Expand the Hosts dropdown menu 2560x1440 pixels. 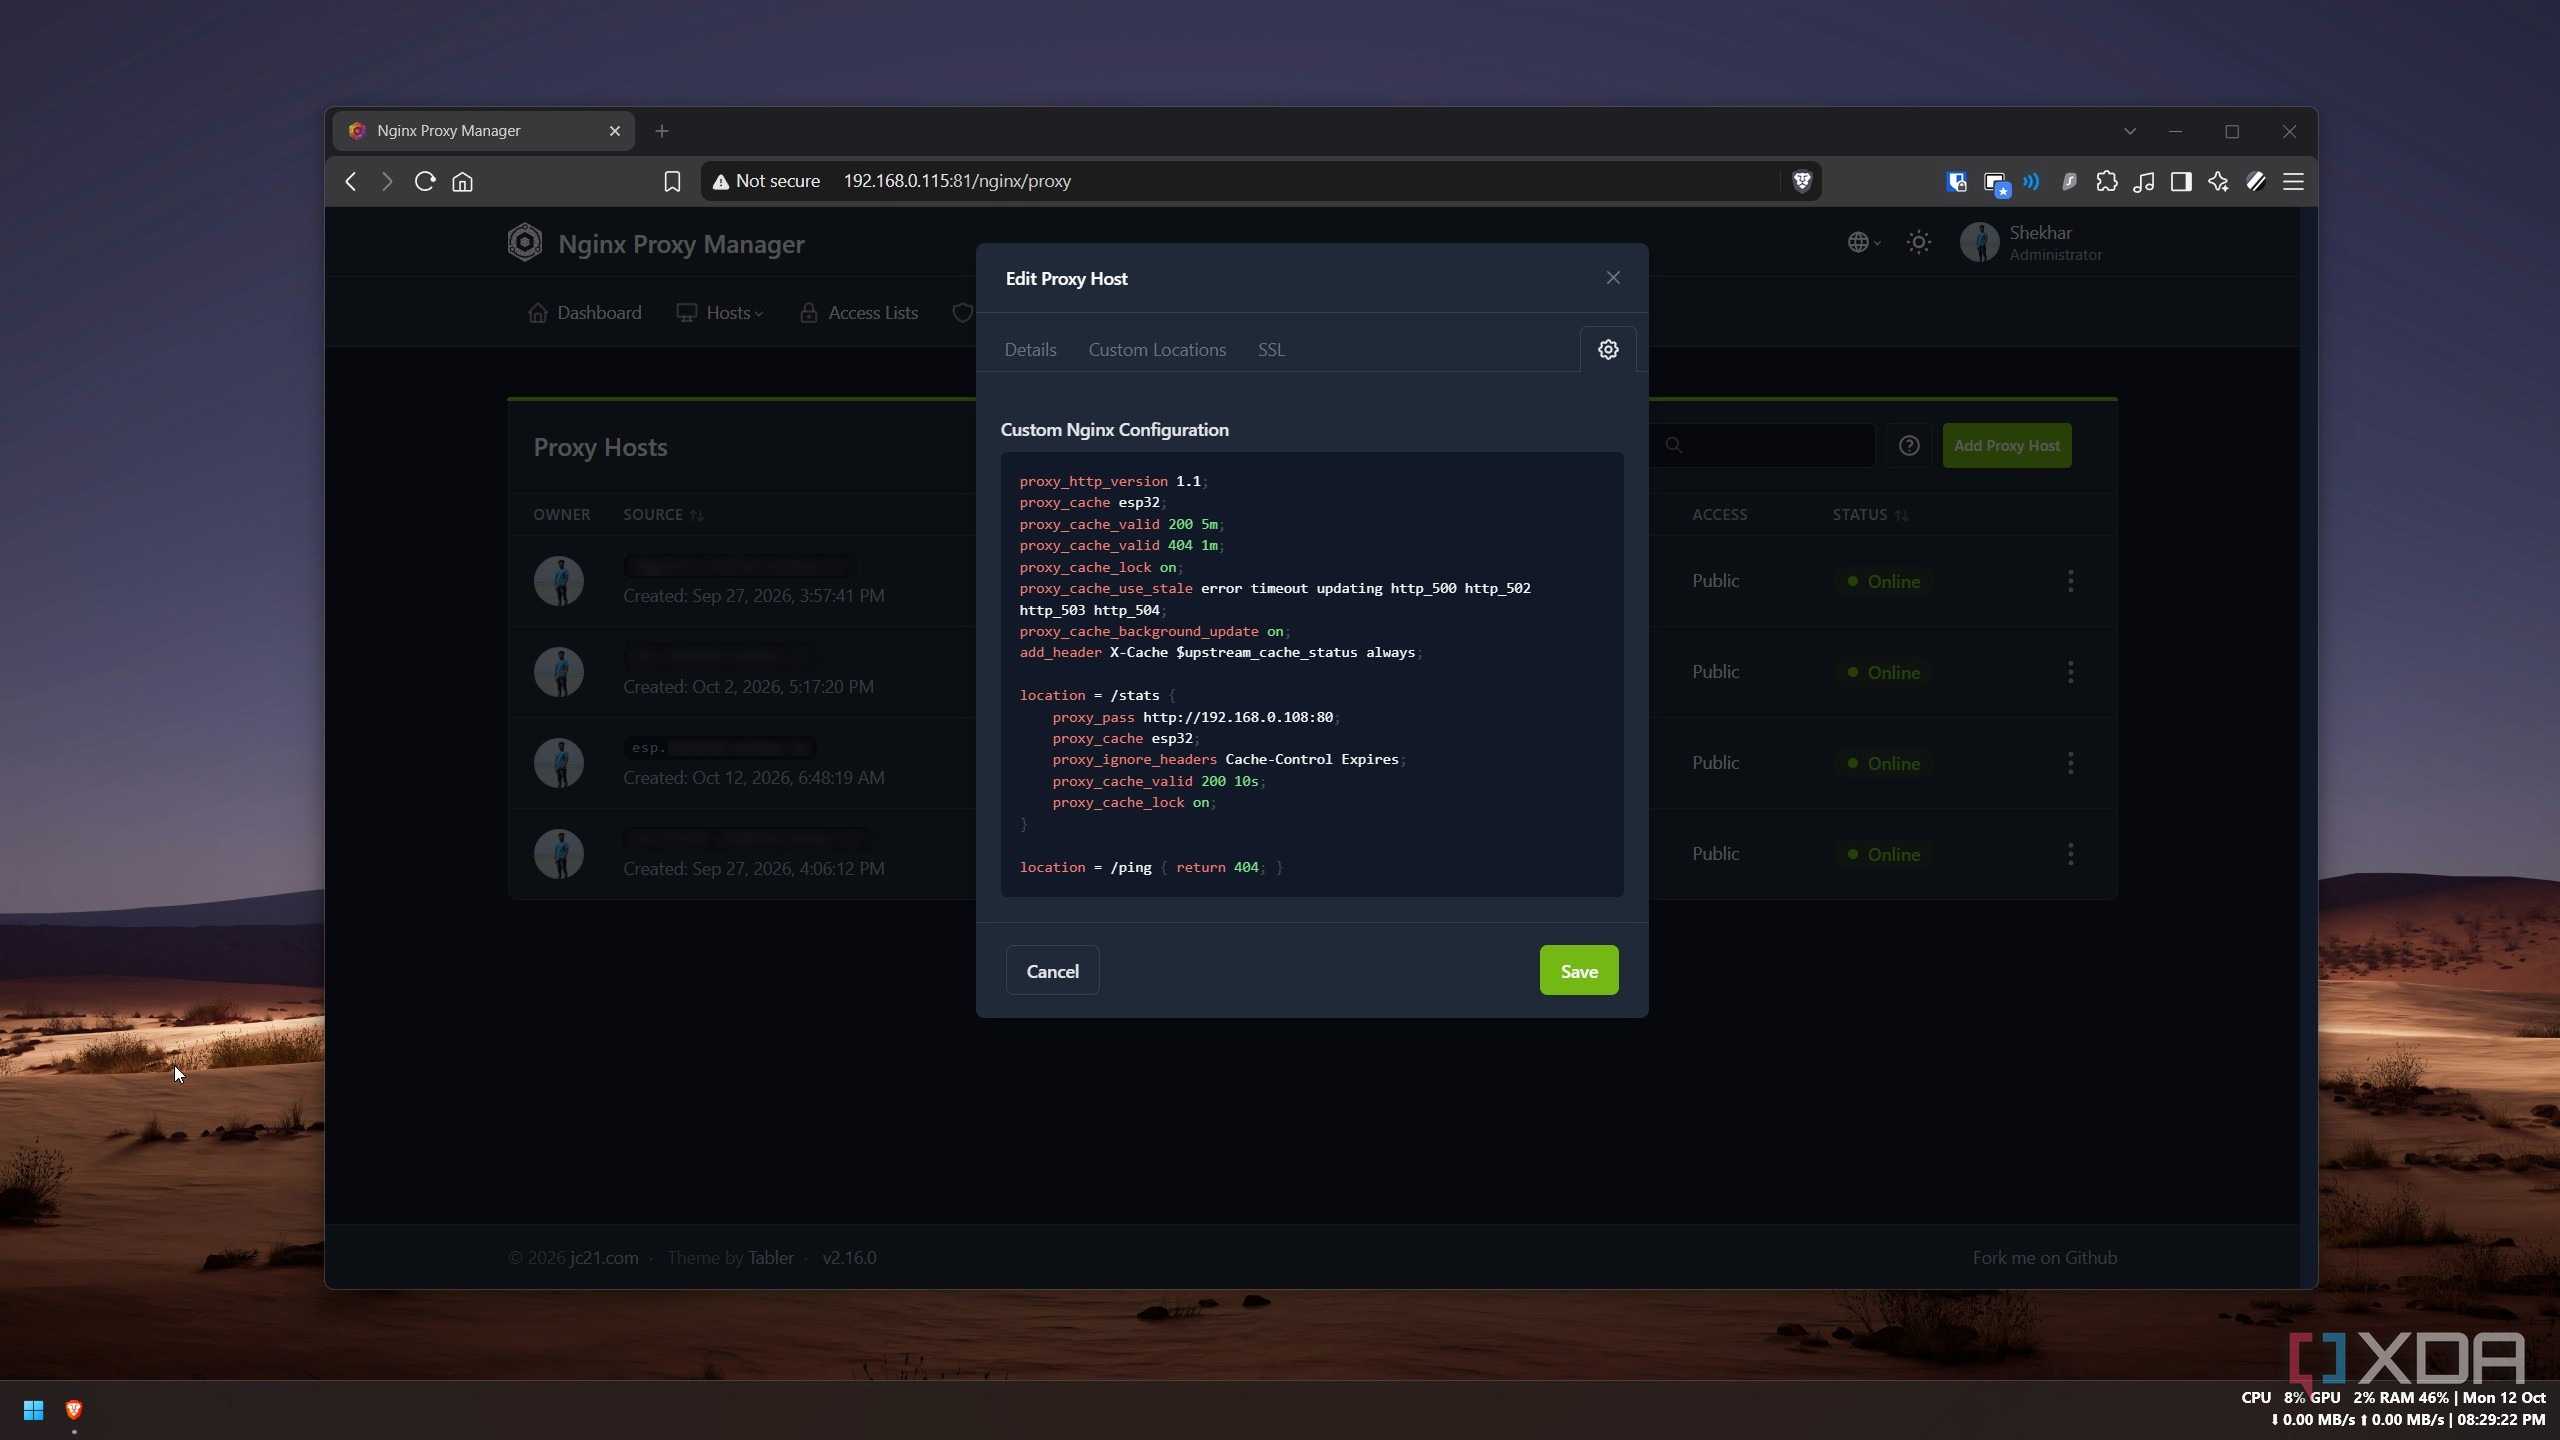tap(720, 313)
